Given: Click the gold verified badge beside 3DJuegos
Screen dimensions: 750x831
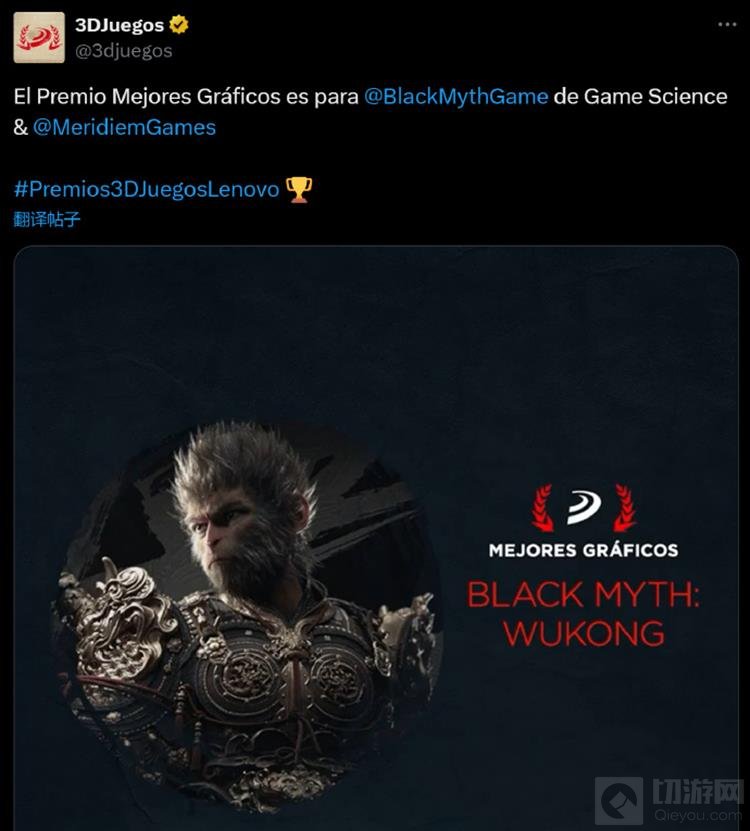Looking at the screenshot, I should point(179,25).
